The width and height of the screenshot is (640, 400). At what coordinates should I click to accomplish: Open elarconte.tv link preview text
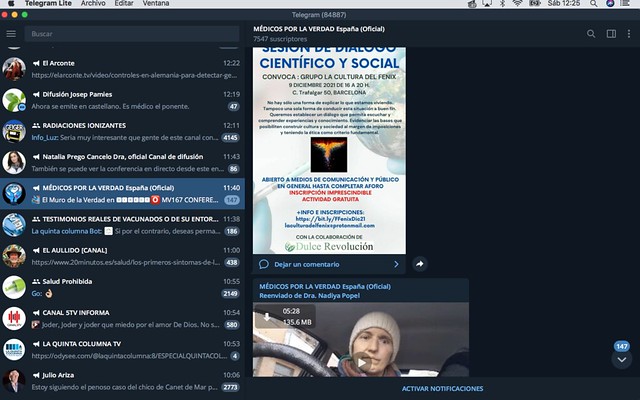[134, 75]
